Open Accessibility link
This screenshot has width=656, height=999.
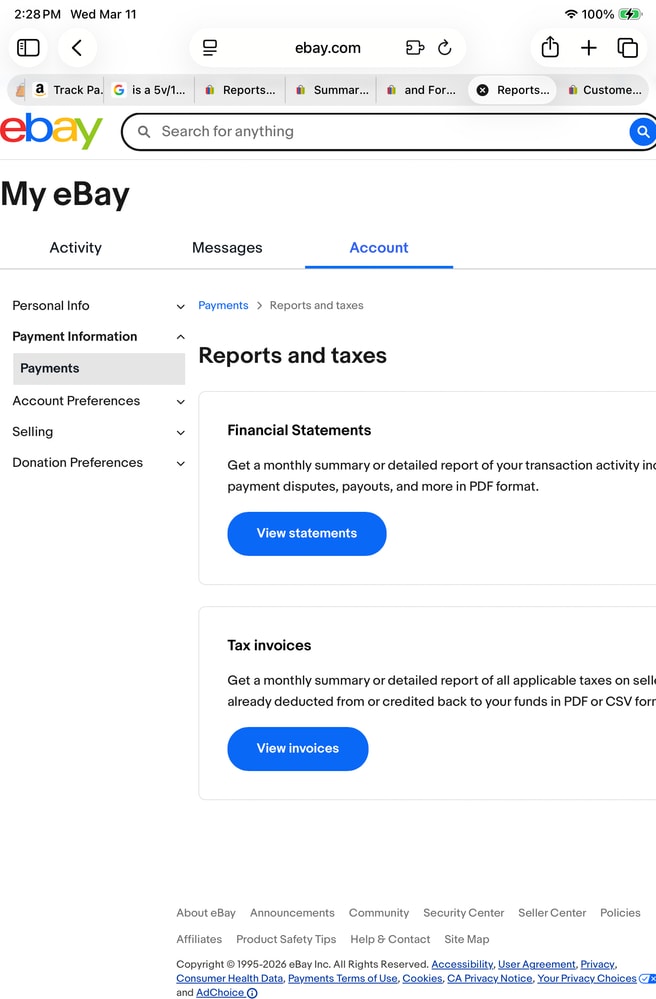tap(462, 964)
